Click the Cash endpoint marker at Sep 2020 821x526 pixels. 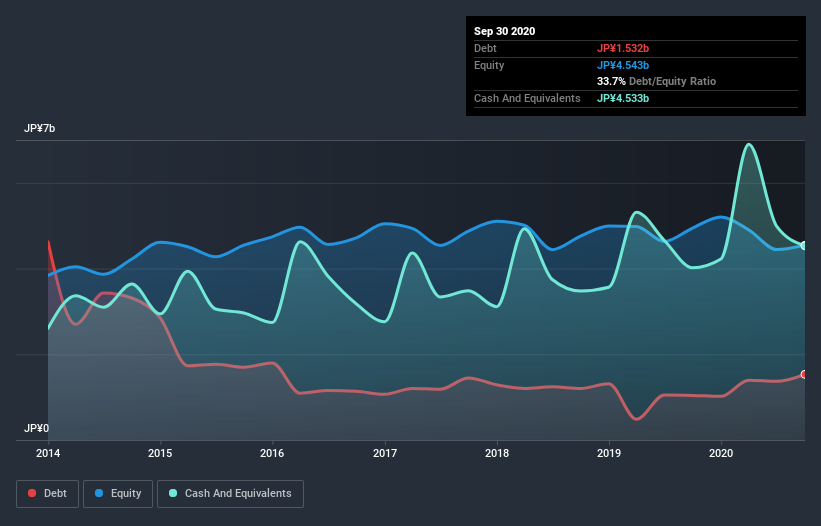804,245
